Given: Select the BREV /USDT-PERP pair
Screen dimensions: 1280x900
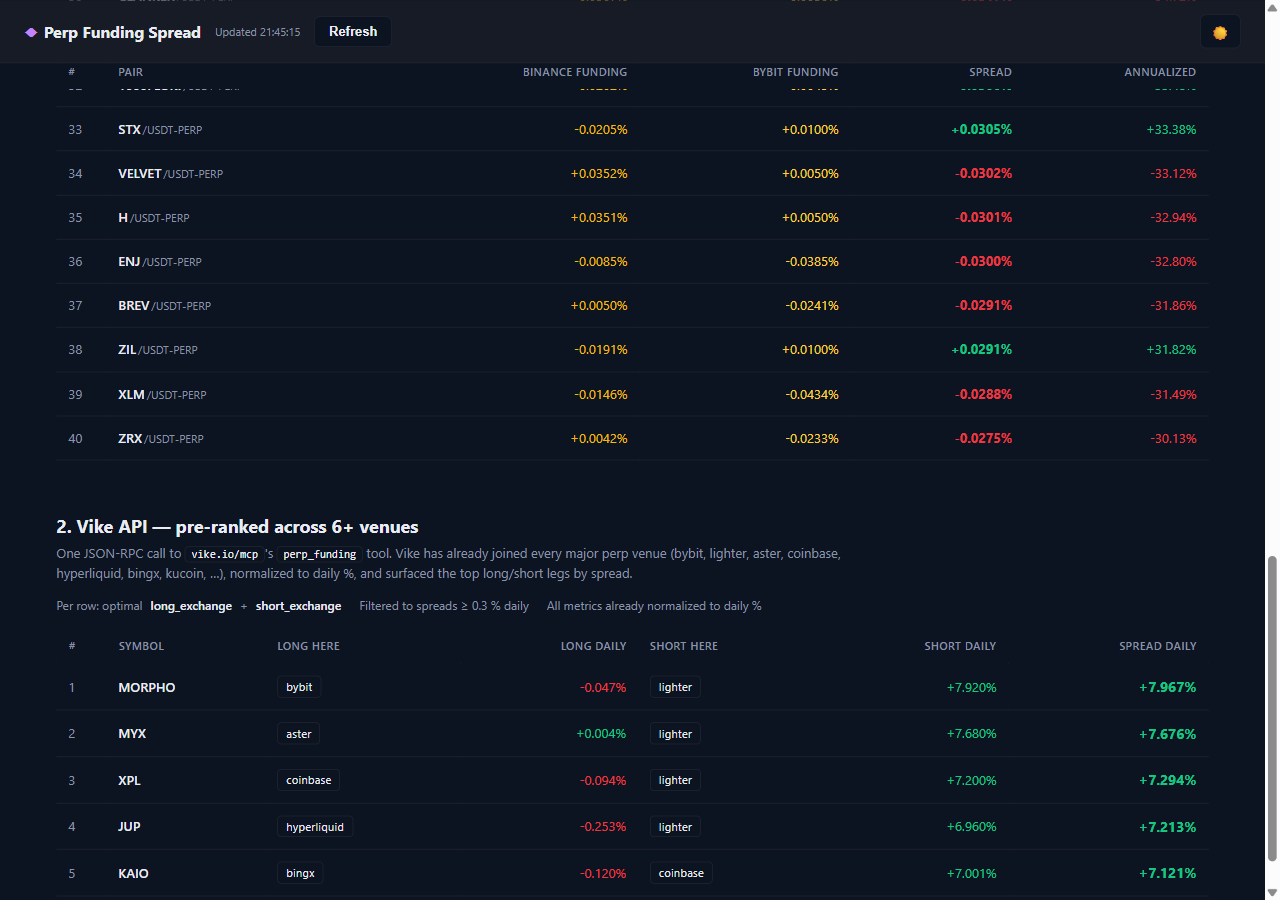Looking at the screenshot, I should (x=164, y=305).
